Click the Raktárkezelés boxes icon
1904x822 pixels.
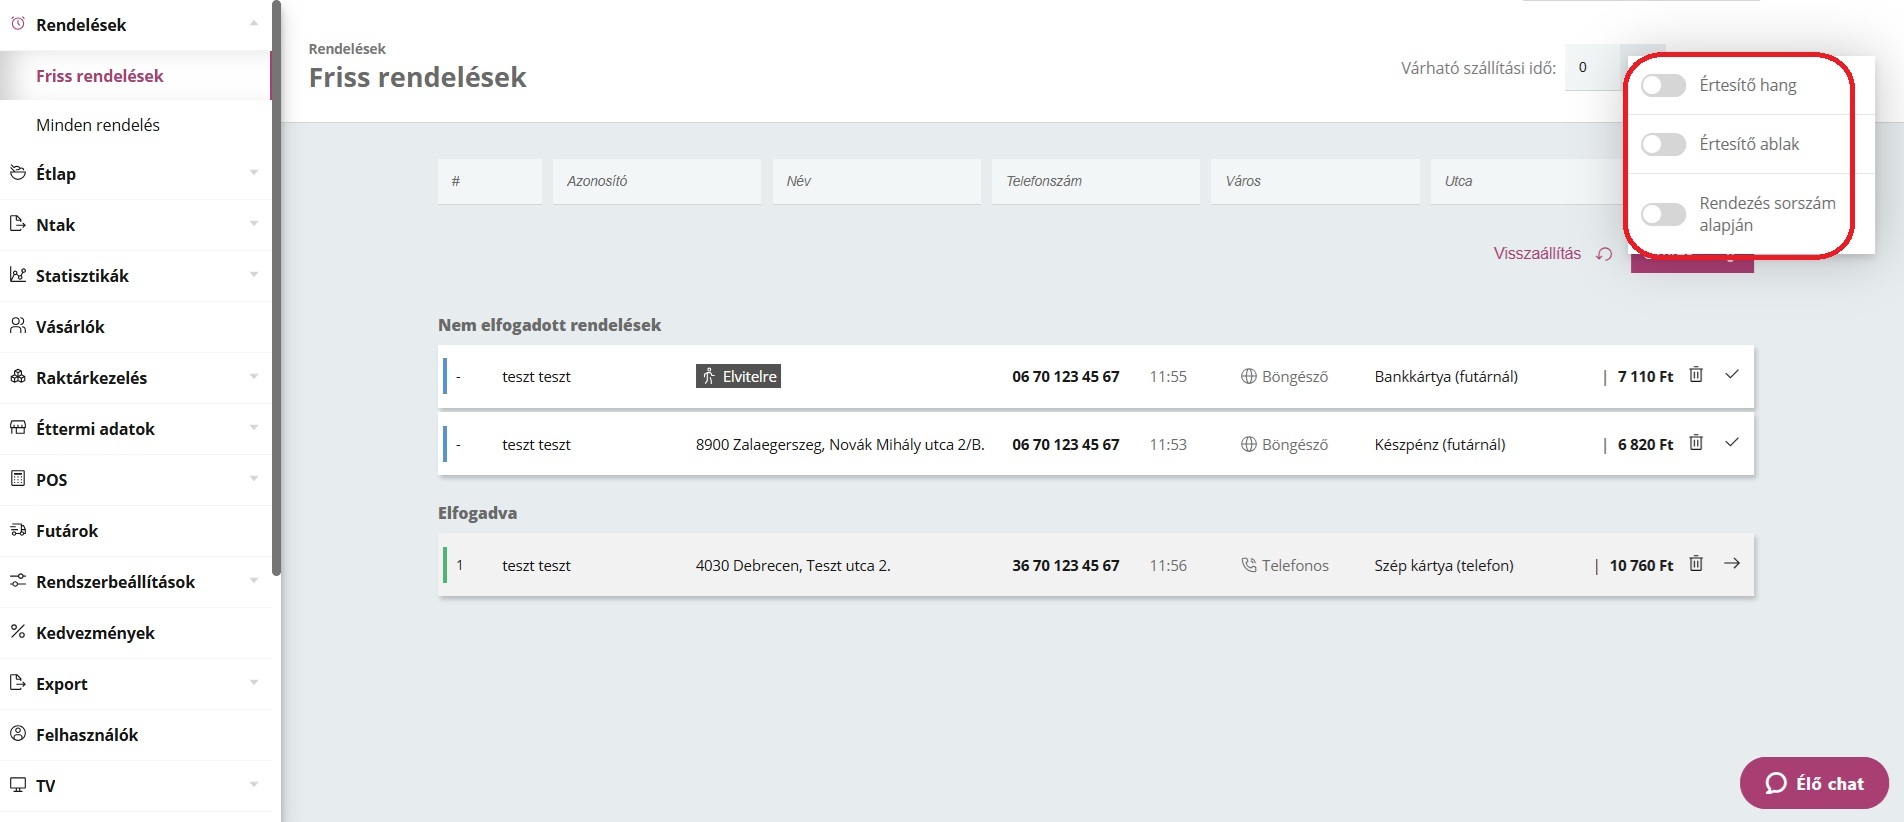[18, 377]
